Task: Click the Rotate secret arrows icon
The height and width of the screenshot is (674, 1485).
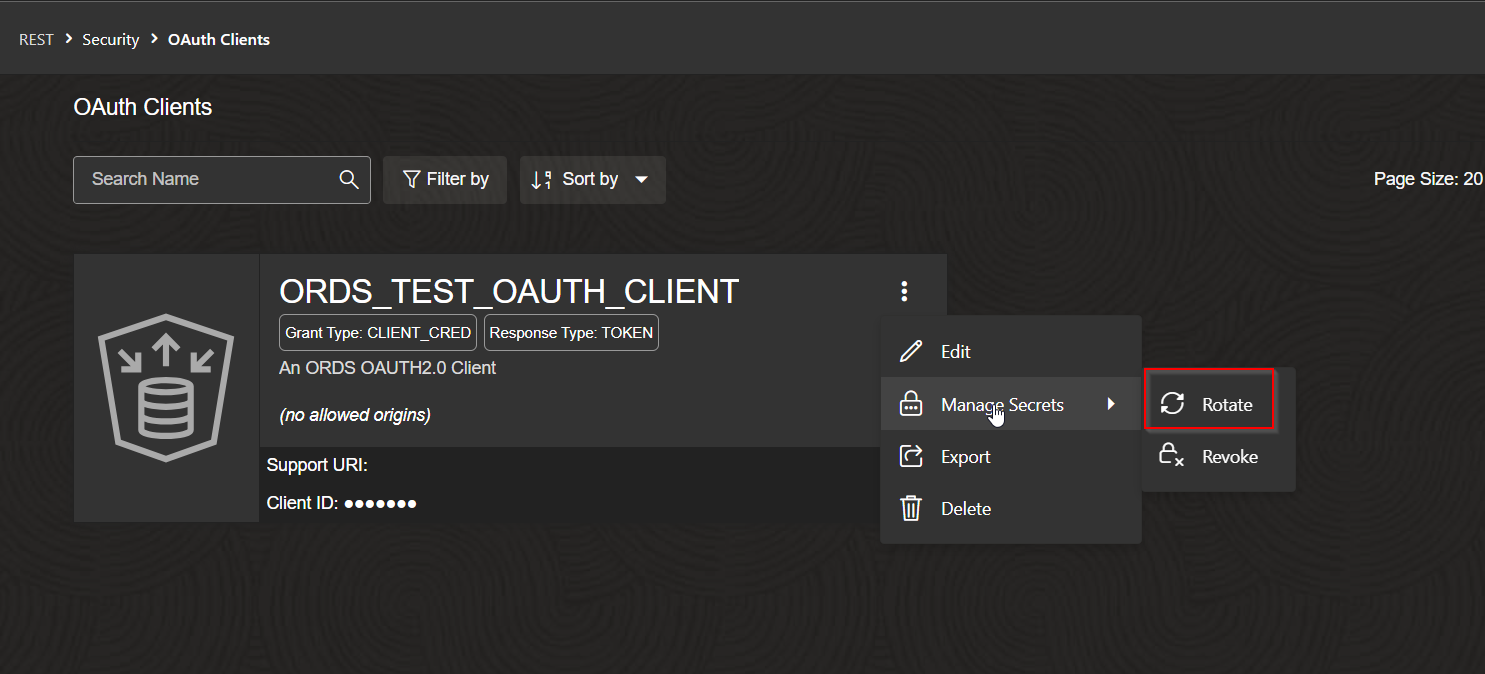Action: pos(1172,404)
